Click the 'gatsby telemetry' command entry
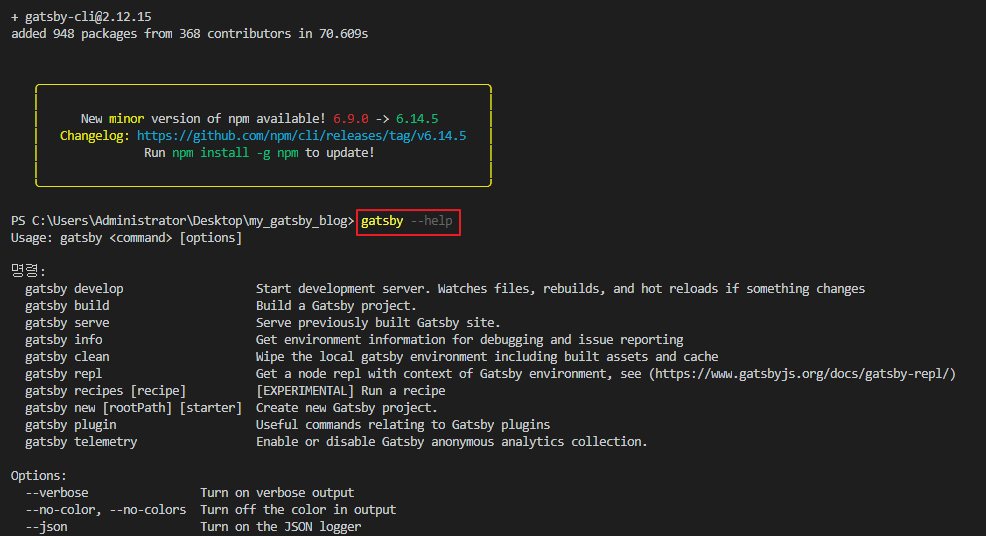 tap(81, 442)
